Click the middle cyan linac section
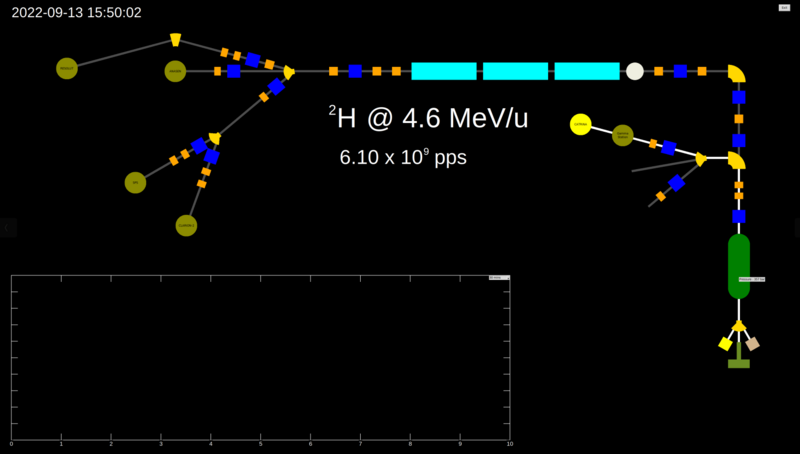The width and height of the screenshot is (800, 454). (515, 71)
